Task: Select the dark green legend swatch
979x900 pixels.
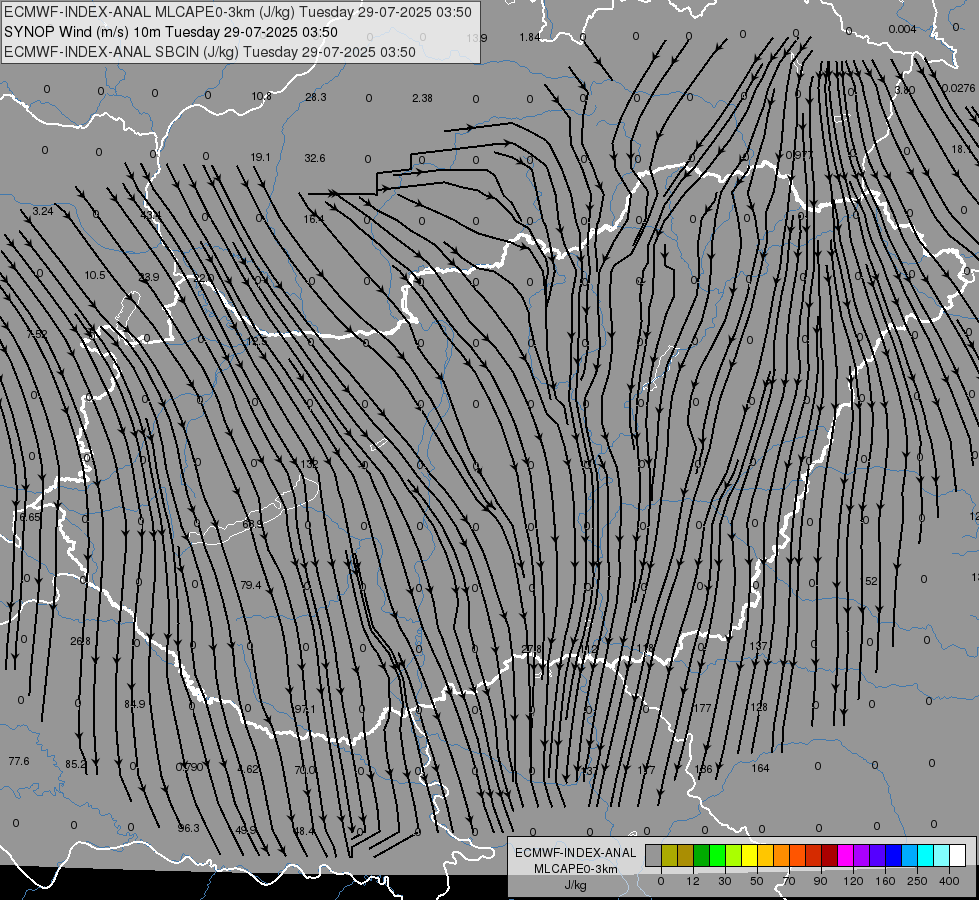Action: pos(702,855)
